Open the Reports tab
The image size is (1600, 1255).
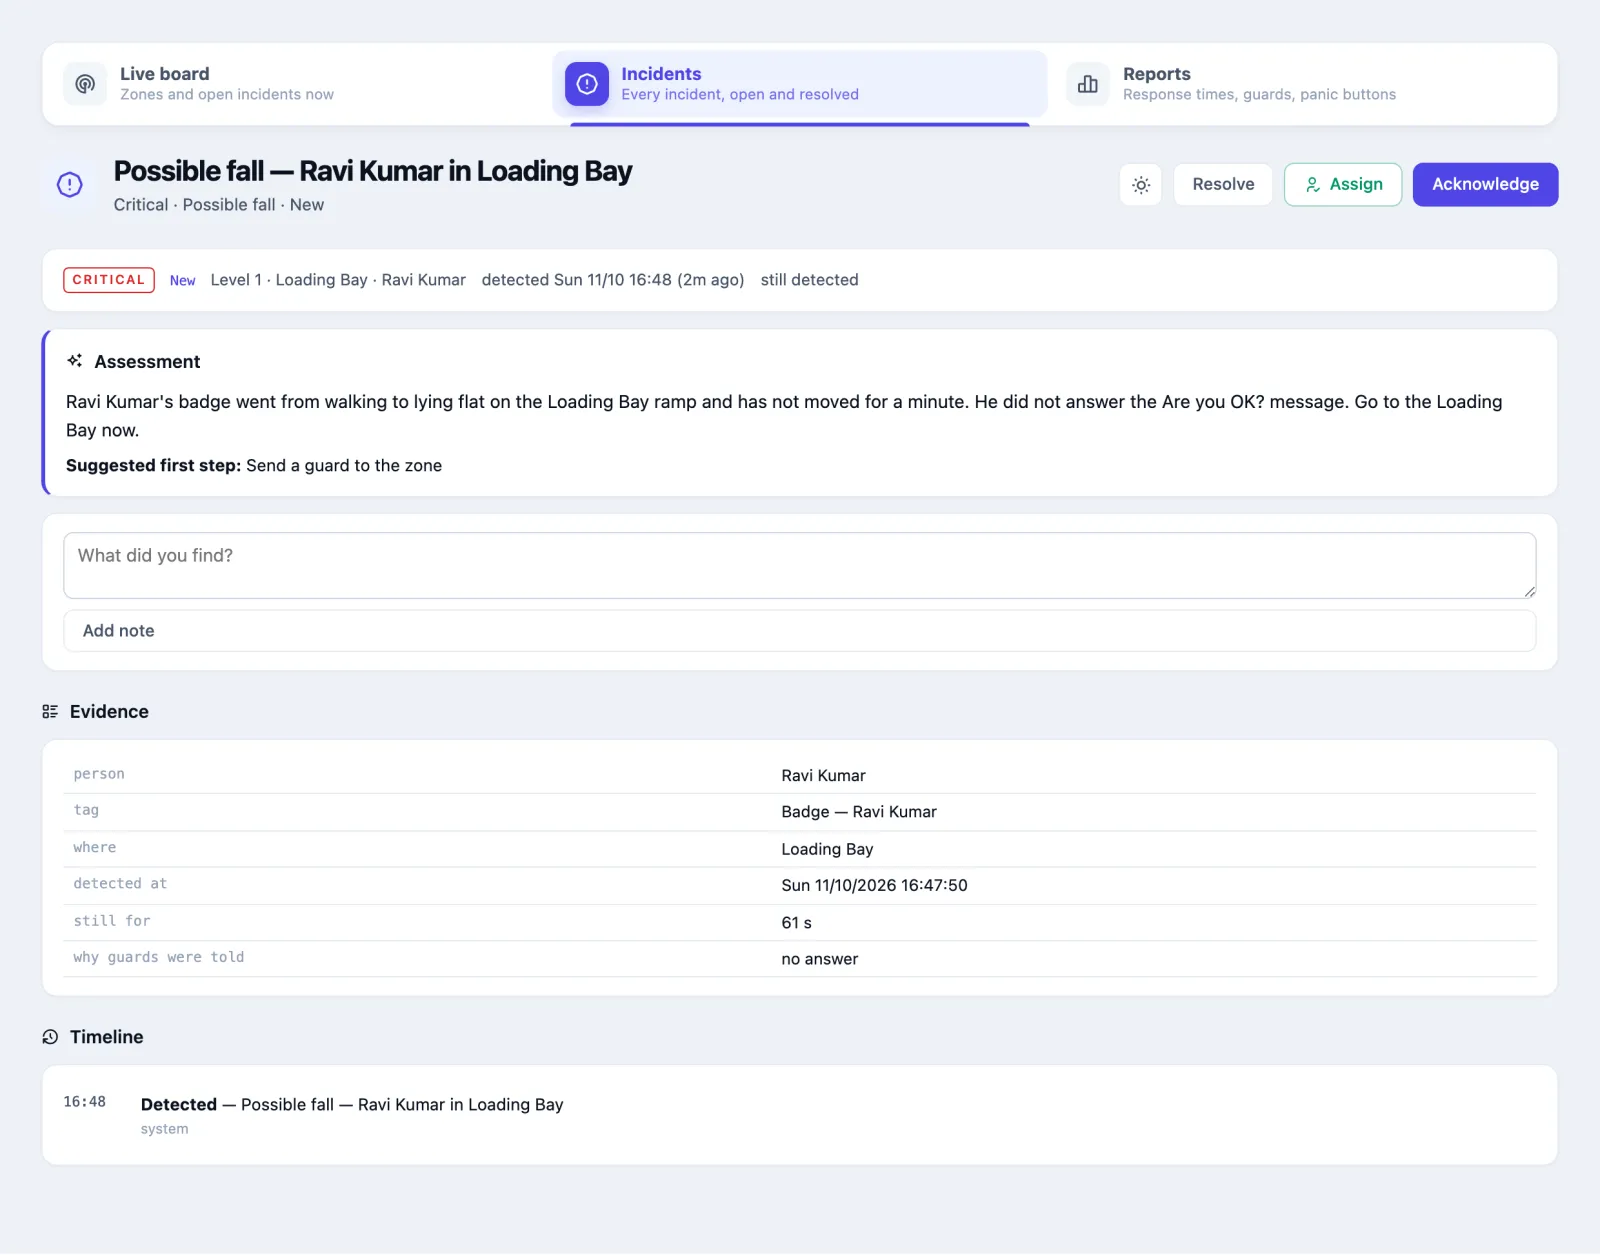pyautogui.click(x=1302, y=84)
